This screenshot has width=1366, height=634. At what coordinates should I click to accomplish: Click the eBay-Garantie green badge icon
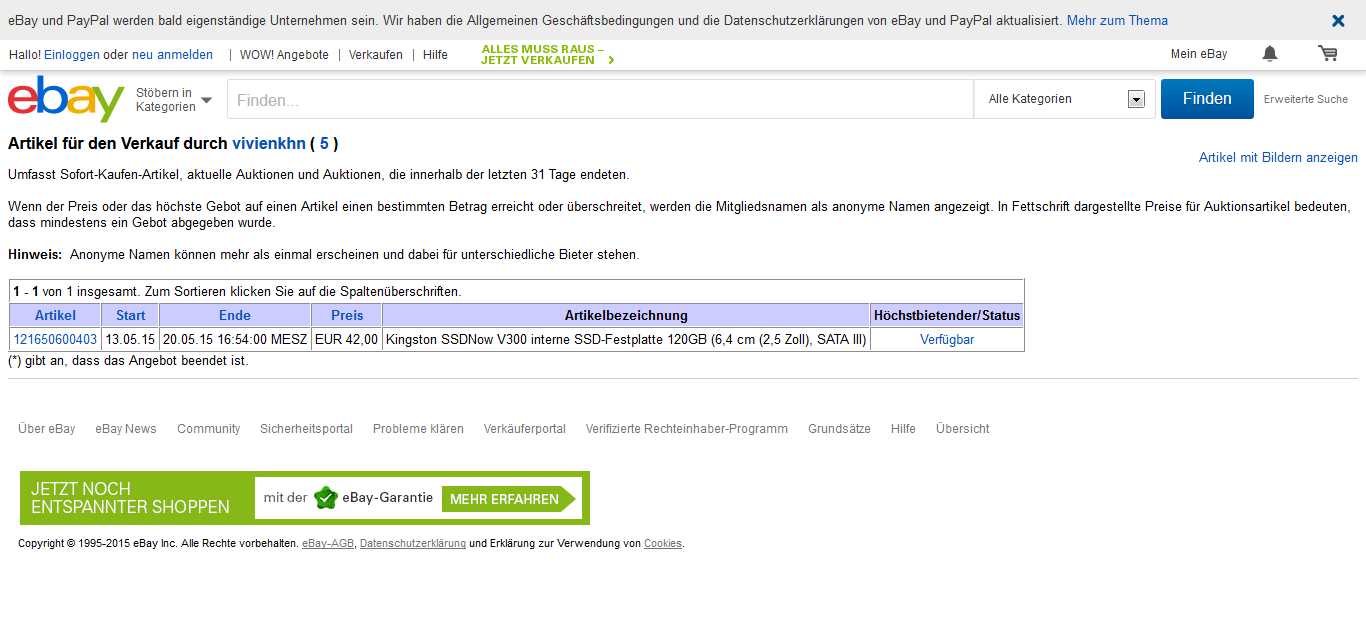point(326,498)
